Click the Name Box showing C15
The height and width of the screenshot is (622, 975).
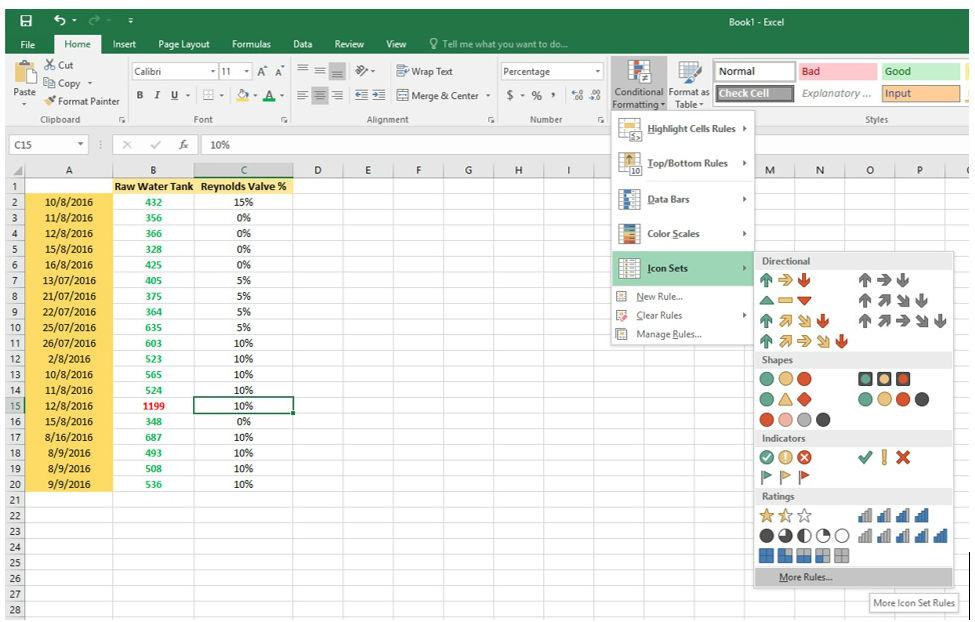click(x=49, y=145)
